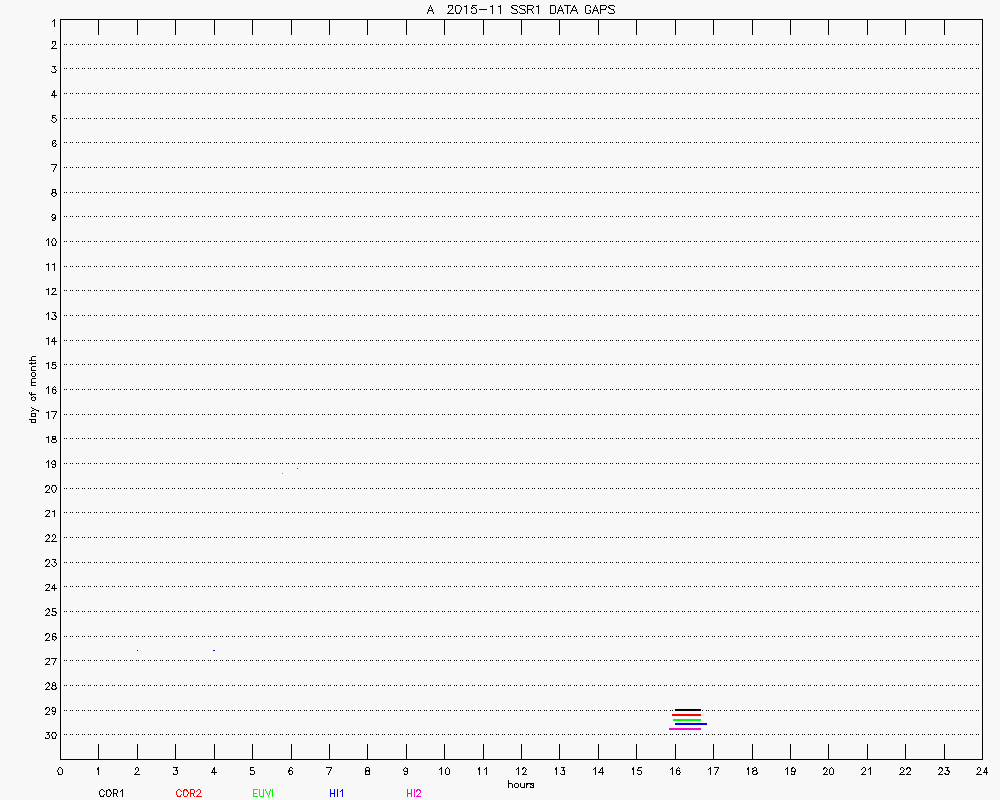This screenshot has width=1000, height=800.
Task: Select the red COR2 legend label
Action: click(x=188, y=793)
